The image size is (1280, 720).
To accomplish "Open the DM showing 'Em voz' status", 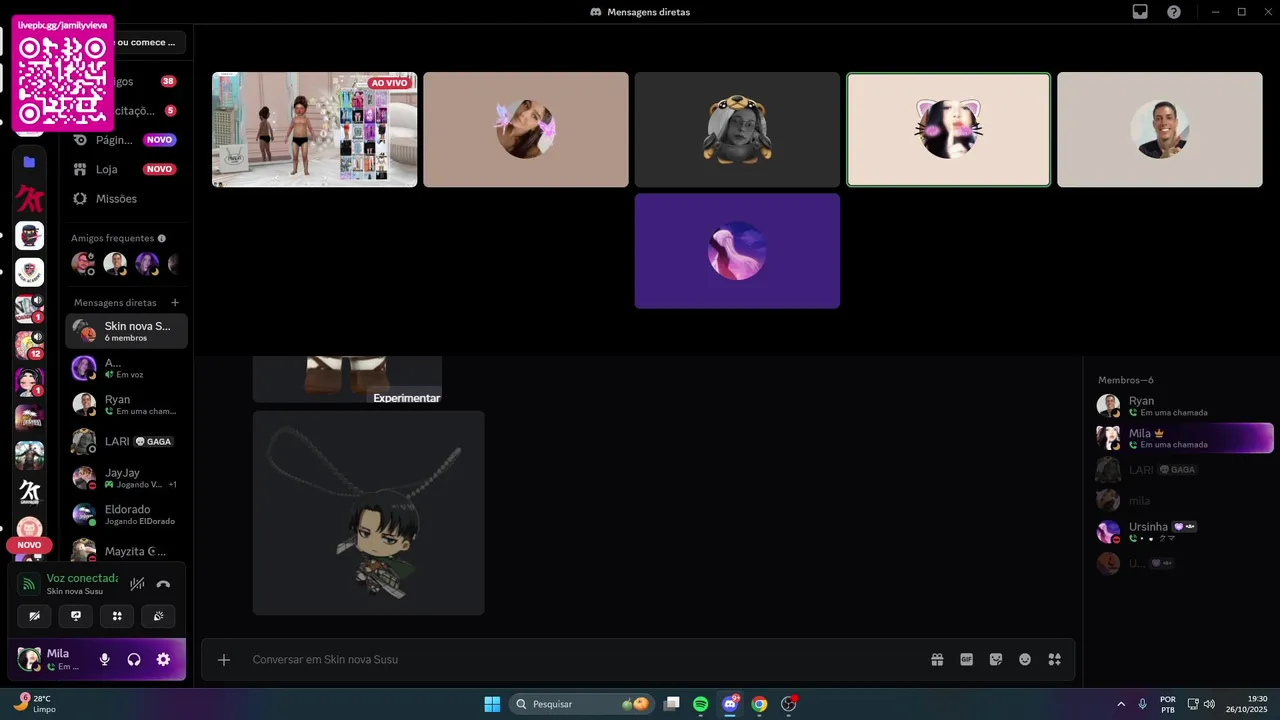I will pos(126,368).
